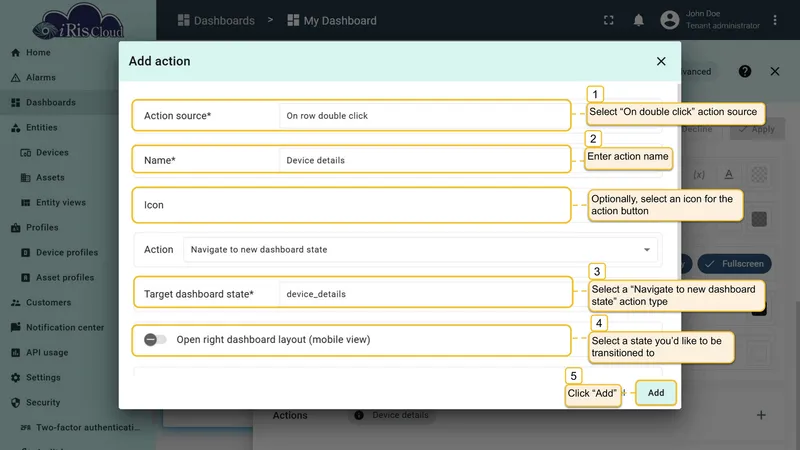Close the Add action dialog
This screenshot has width=800, height=450.
pos(661,61)
